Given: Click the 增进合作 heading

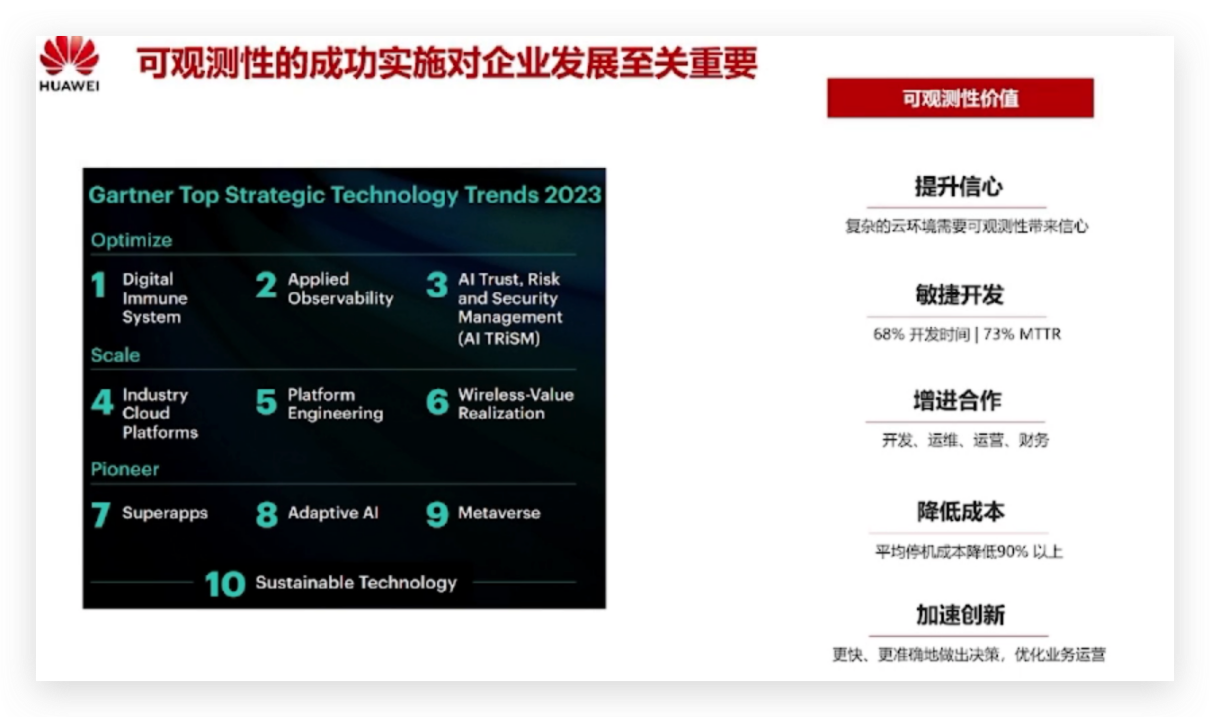Looking at the screenshot, I should [957, 401].
